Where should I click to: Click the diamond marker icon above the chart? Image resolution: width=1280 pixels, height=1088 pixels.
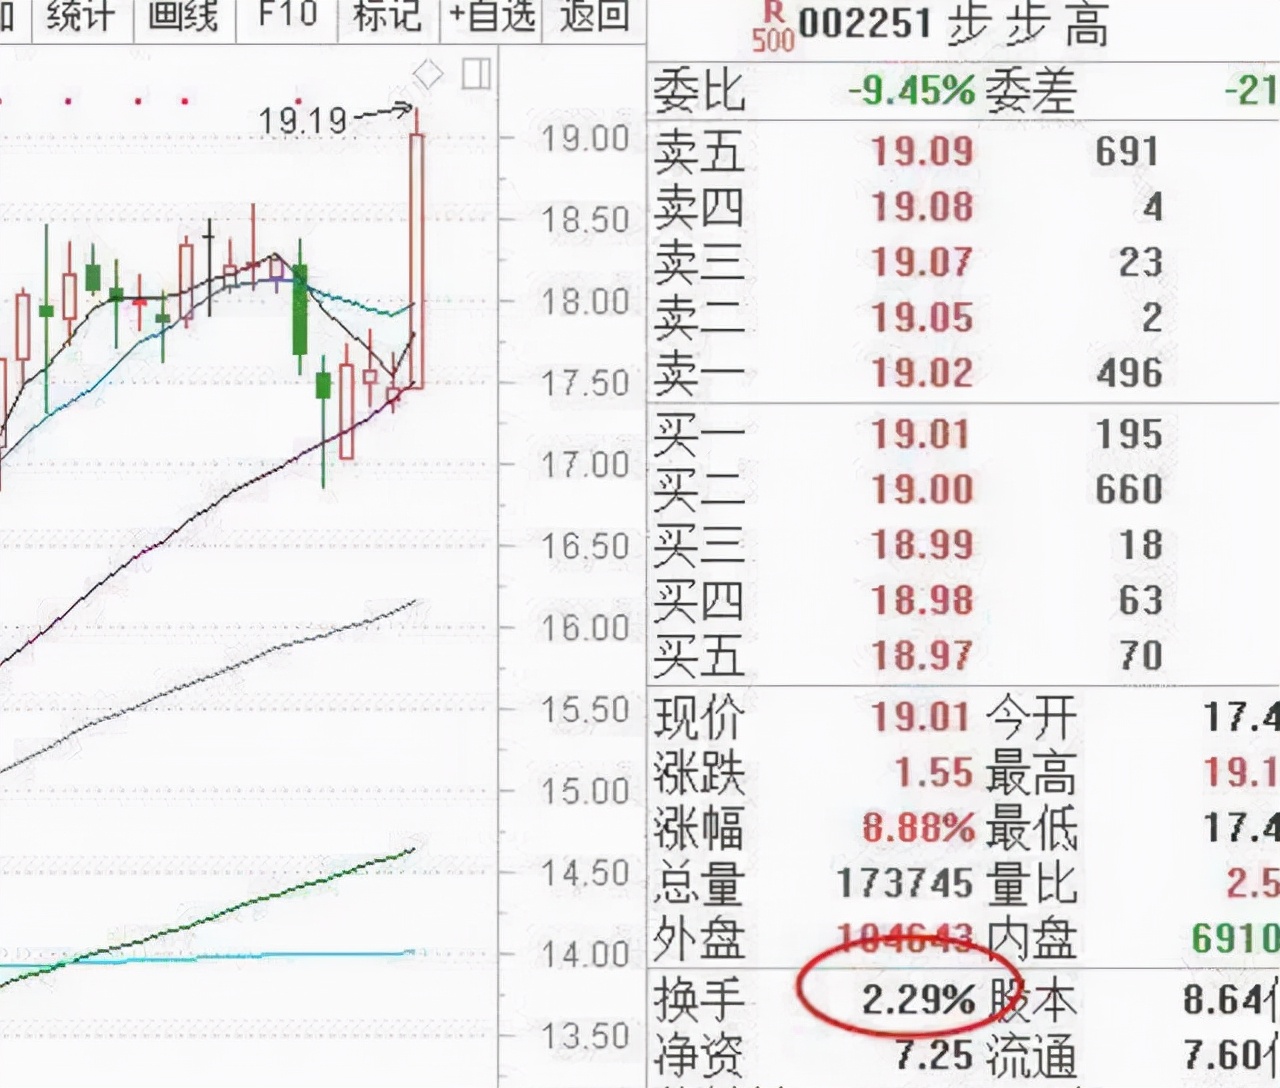click(x=427, y=74)
